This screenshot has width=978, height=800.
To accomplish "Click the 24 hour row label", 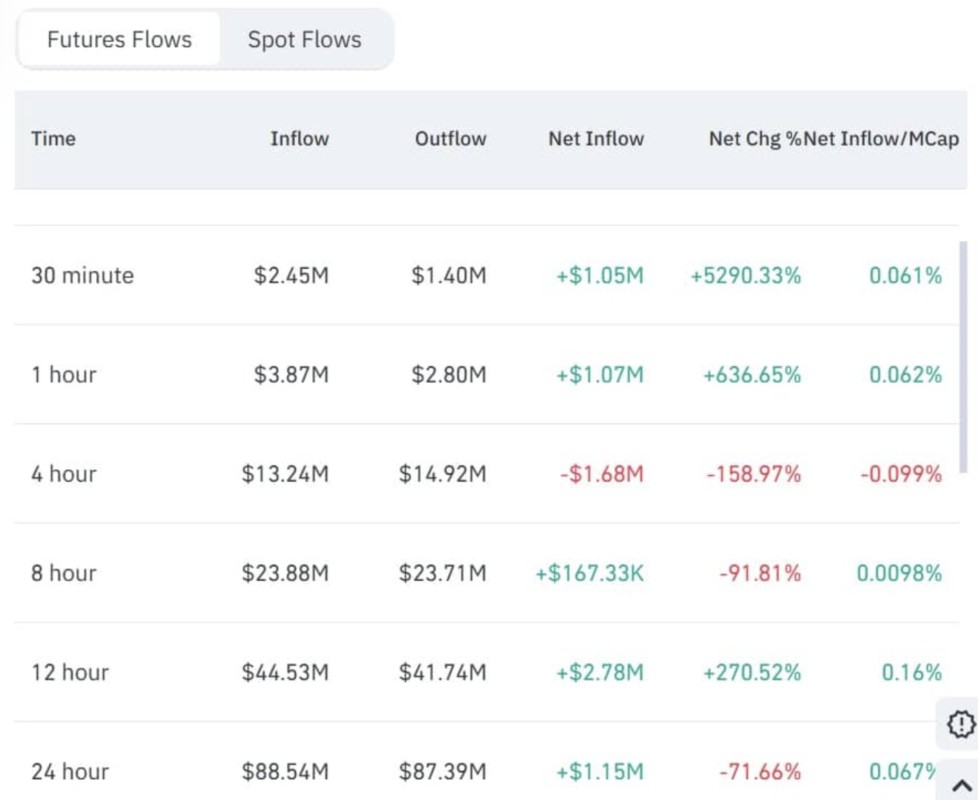I will (x=70, y=771).
